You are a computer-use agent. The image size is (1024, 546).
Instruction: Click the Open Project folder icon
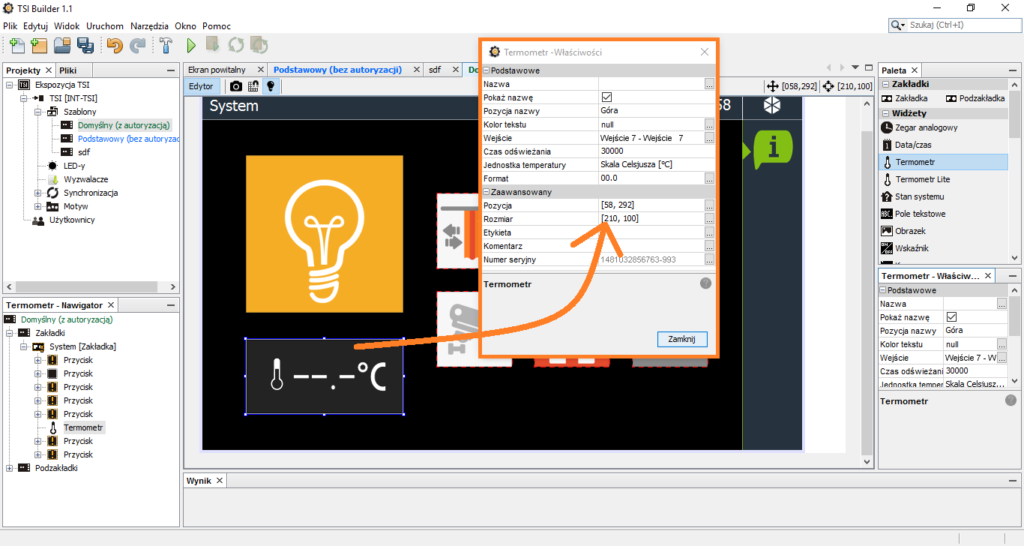coord(62,45)
